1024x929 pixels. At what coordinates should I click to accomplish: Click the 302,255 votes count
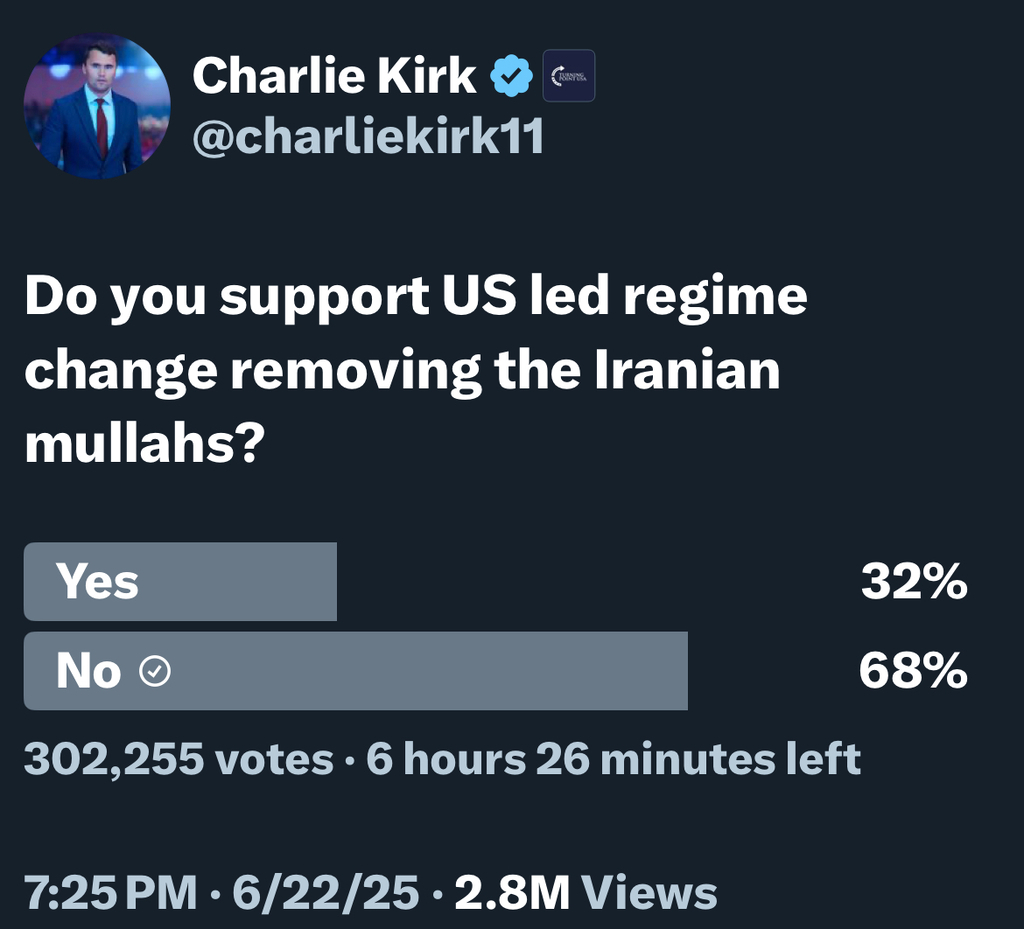pos(178,759)
